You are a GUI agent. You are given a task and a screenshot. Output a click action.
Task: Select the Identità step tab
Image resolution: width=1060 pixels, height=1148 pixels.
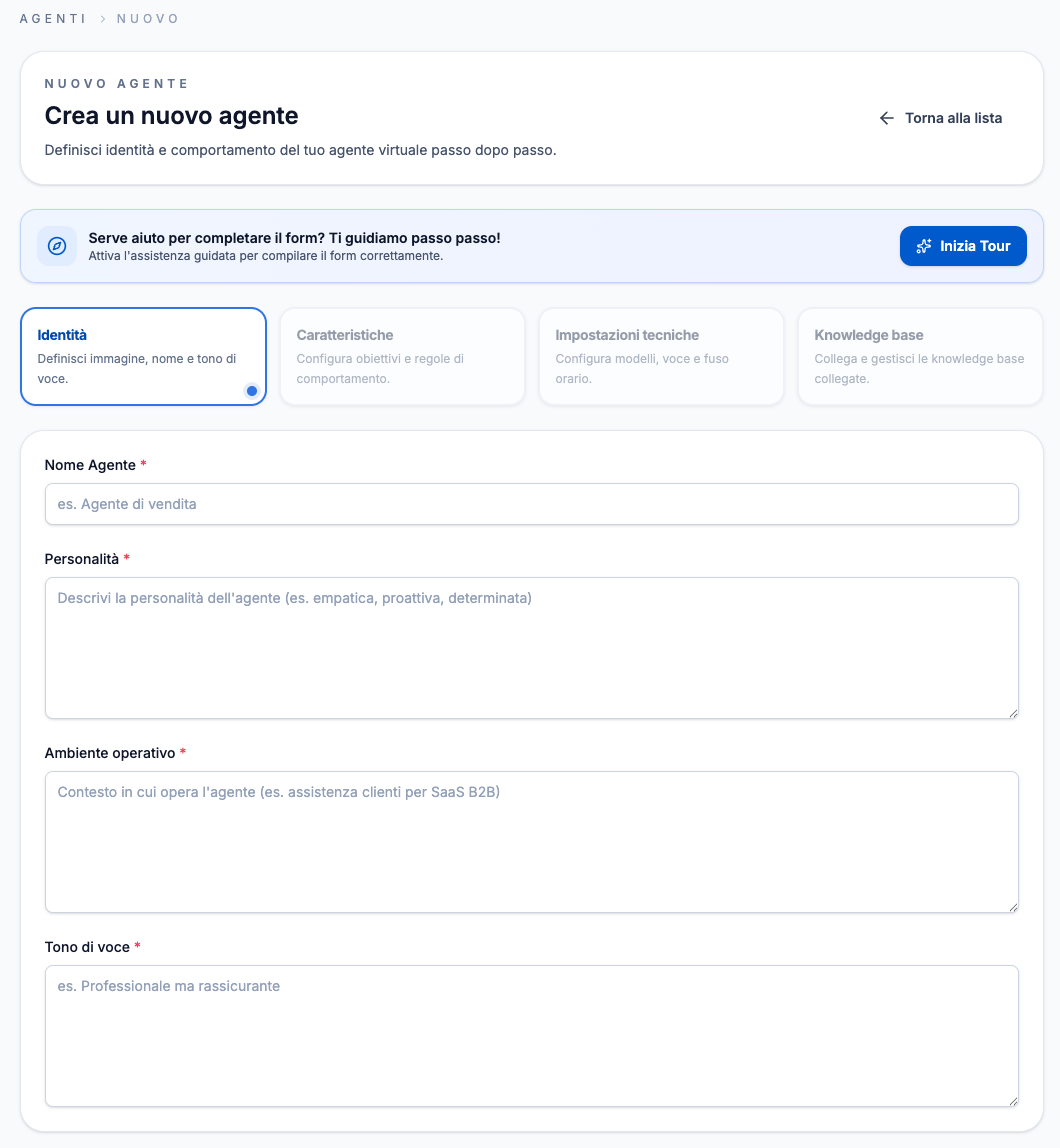pyautogui.click(x=143, y=356)
